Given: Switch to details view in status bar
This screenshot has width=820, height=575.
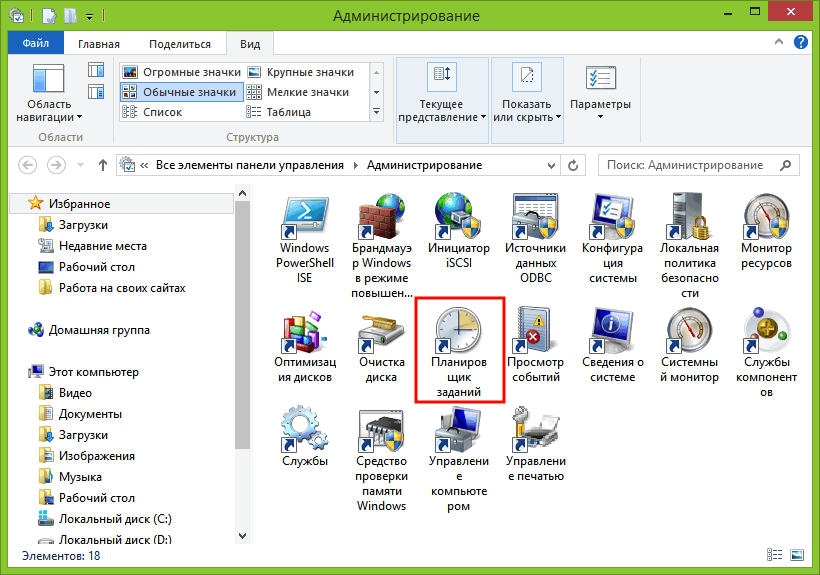Looking at the screenshot, I should (775, 555).
